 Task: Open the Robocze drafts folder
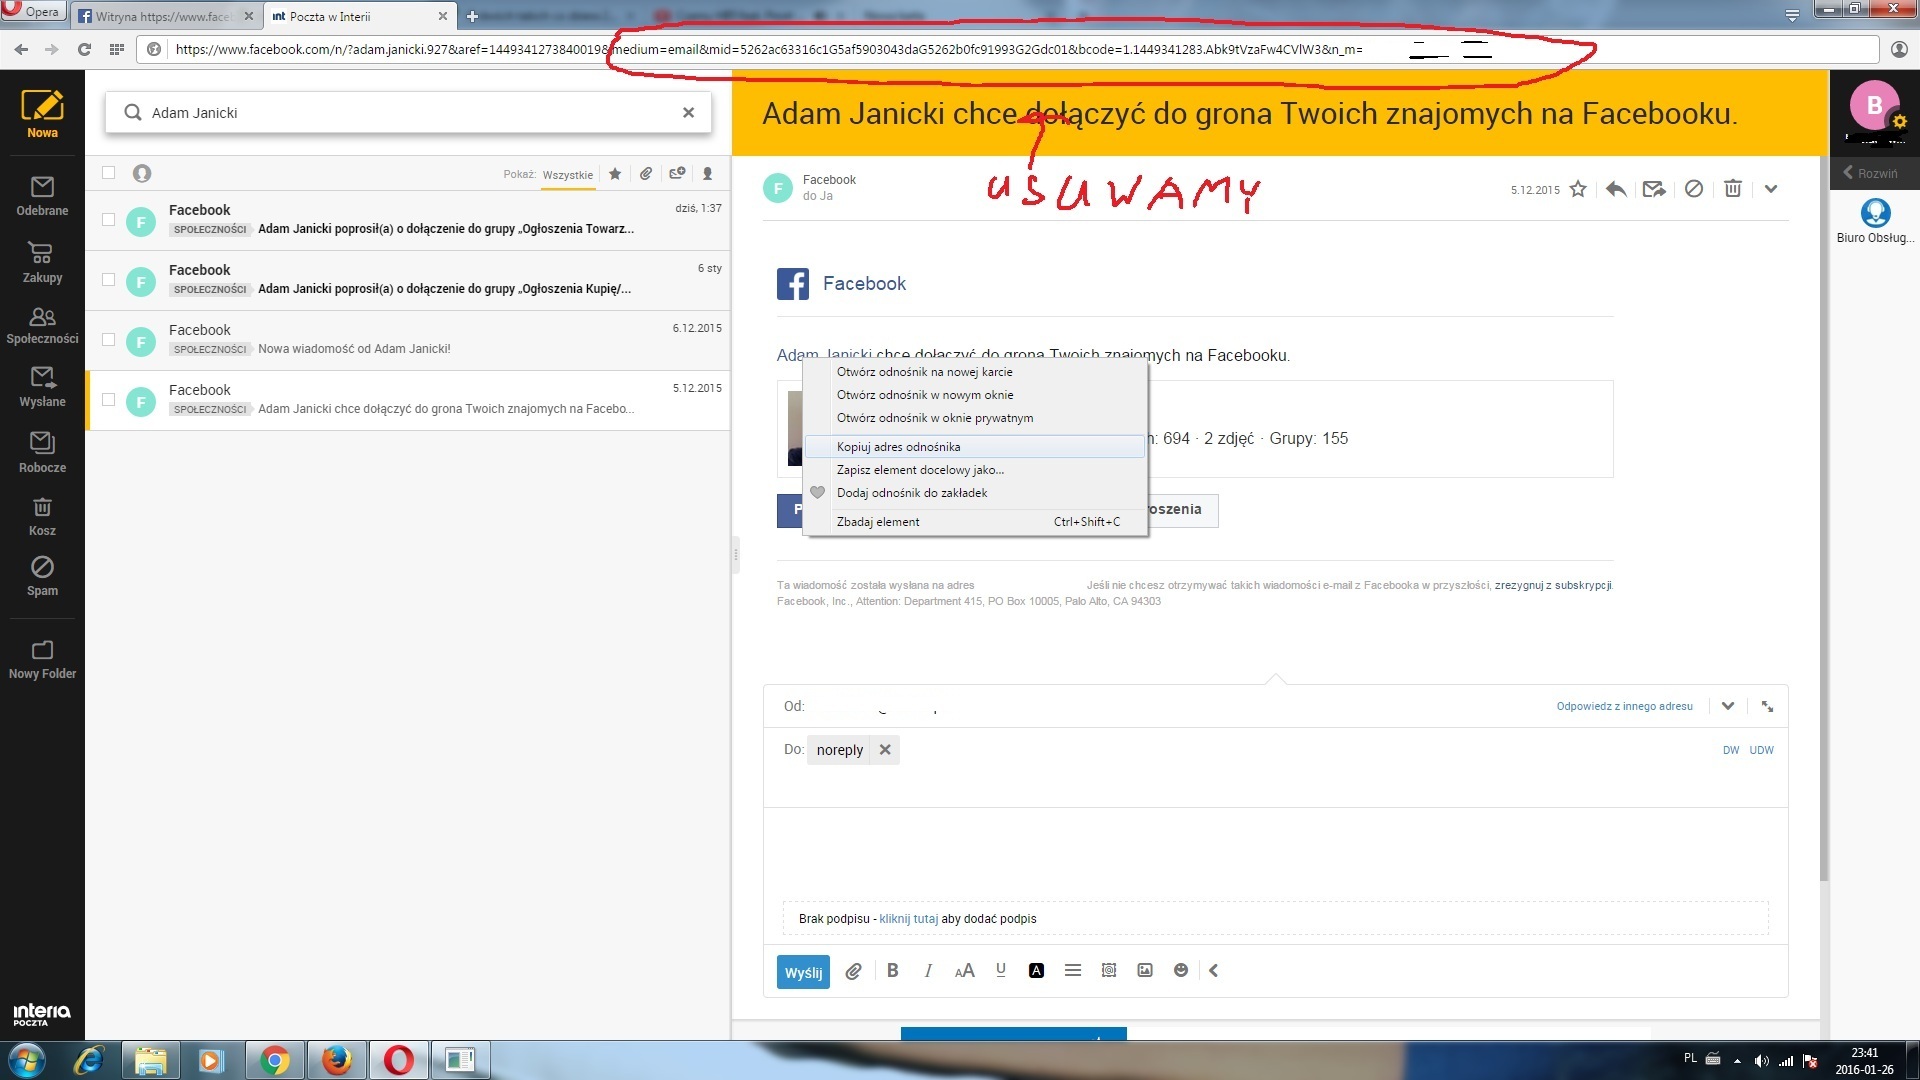pyautogui.click(x=42, y=452)
